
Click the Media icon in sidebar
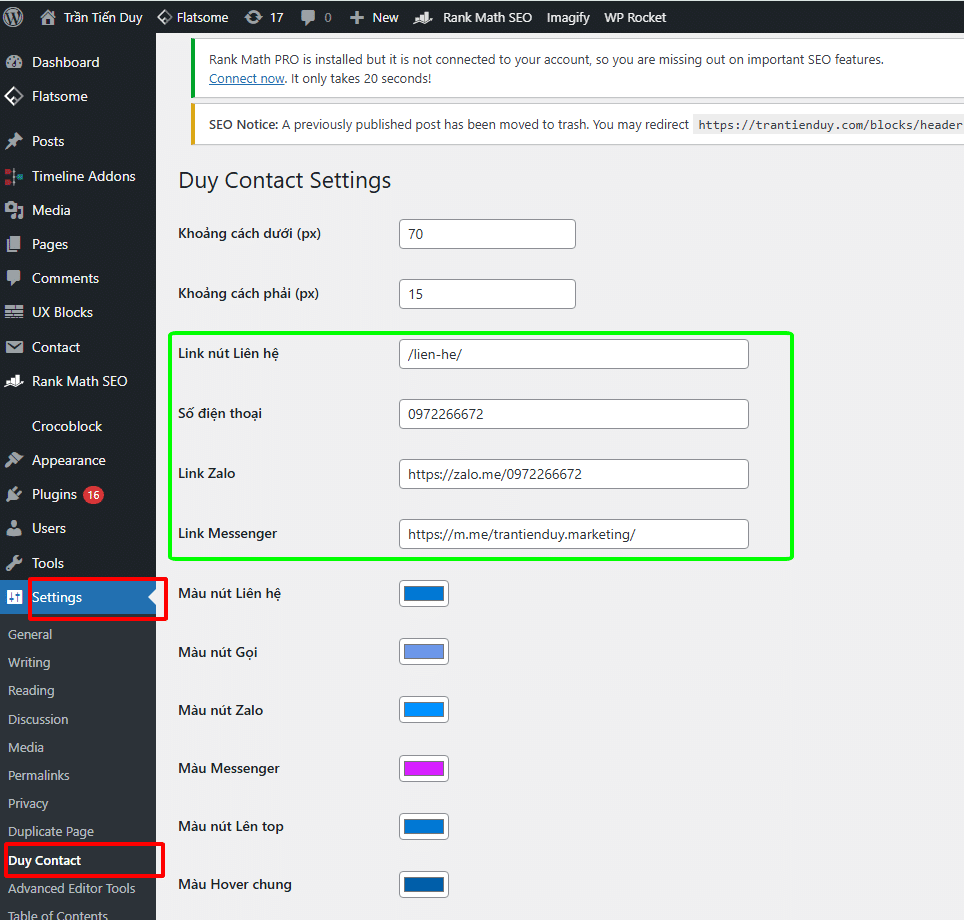pos(14,210)
